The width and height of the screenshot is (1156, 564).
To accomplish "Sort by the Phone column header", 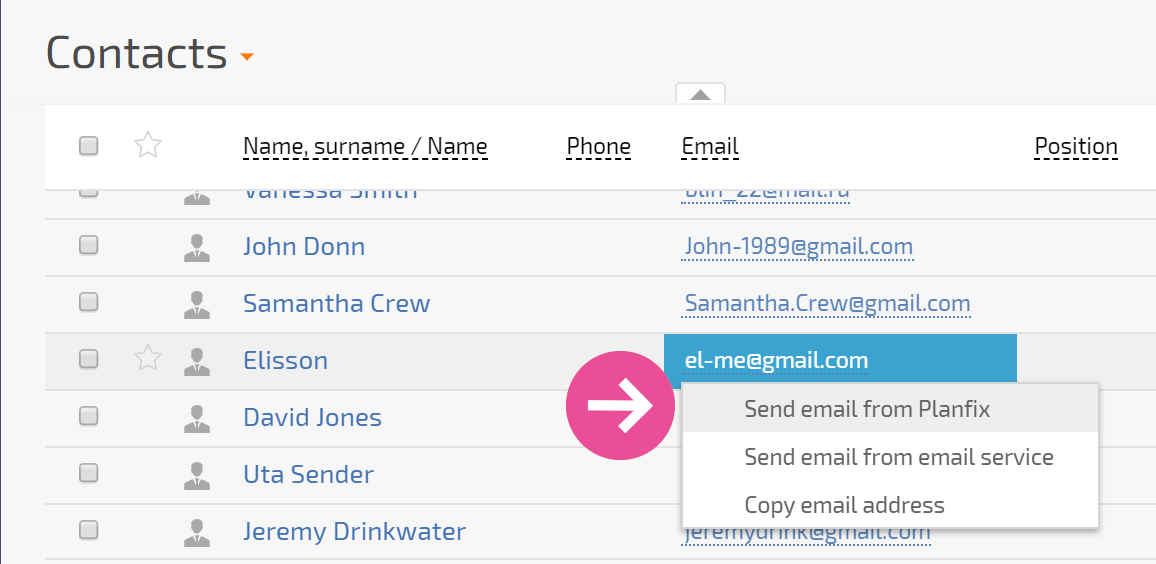I will pyautogui.click(x=599, y=146).
